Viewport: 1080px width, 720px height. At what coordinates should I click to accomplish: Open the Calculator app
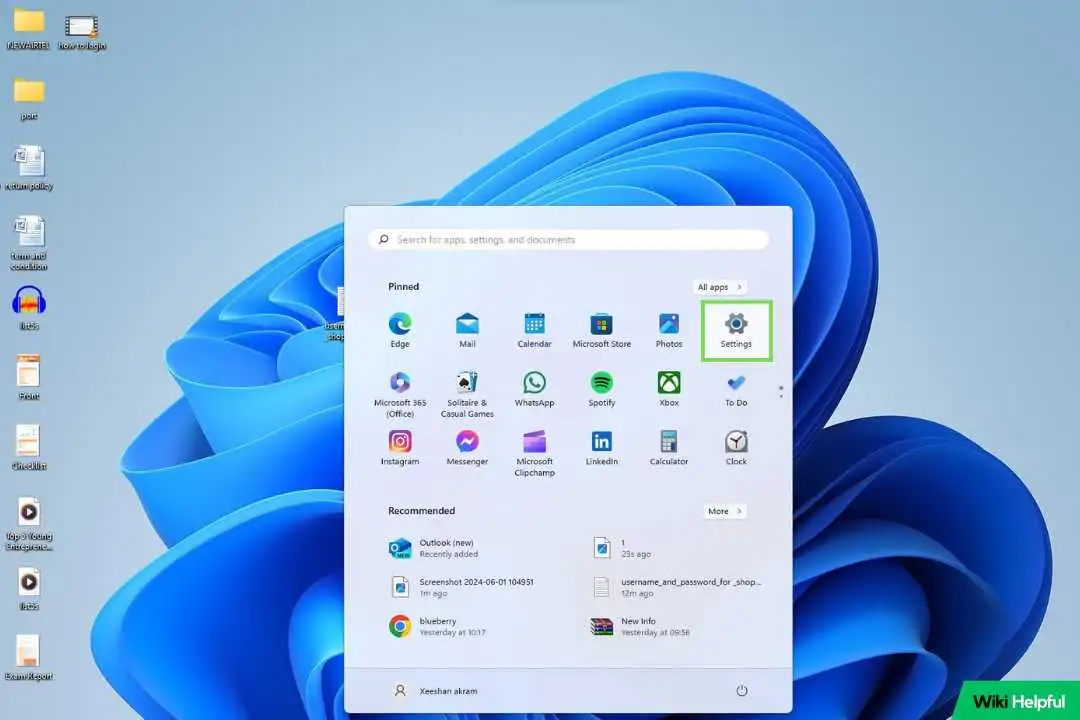pos(669,448)
